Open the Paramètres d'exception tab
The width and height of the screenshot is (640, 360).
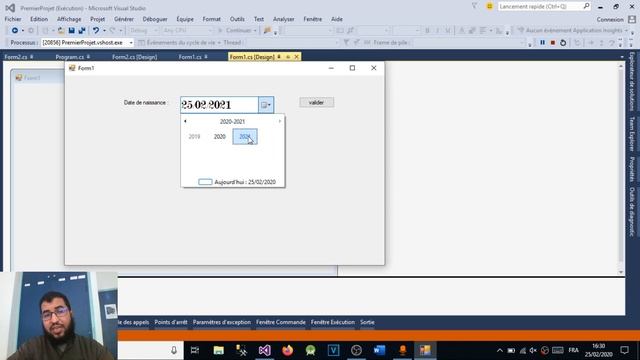222,322
